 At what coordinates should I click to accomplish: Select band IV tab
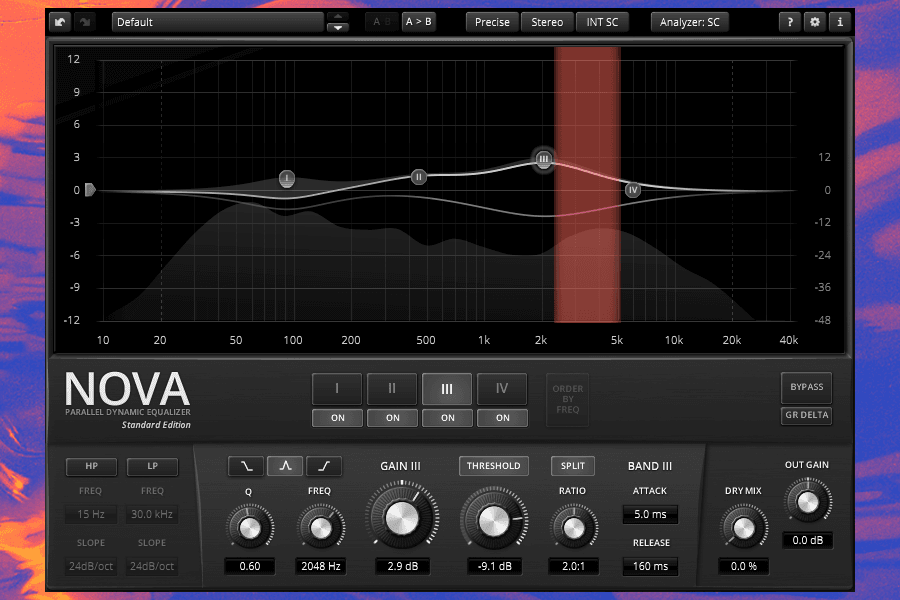502,389
